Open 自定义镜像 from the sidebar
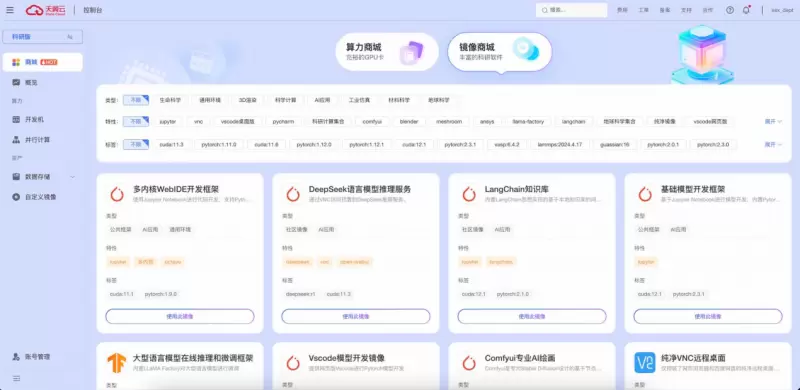 coord(41,197)
